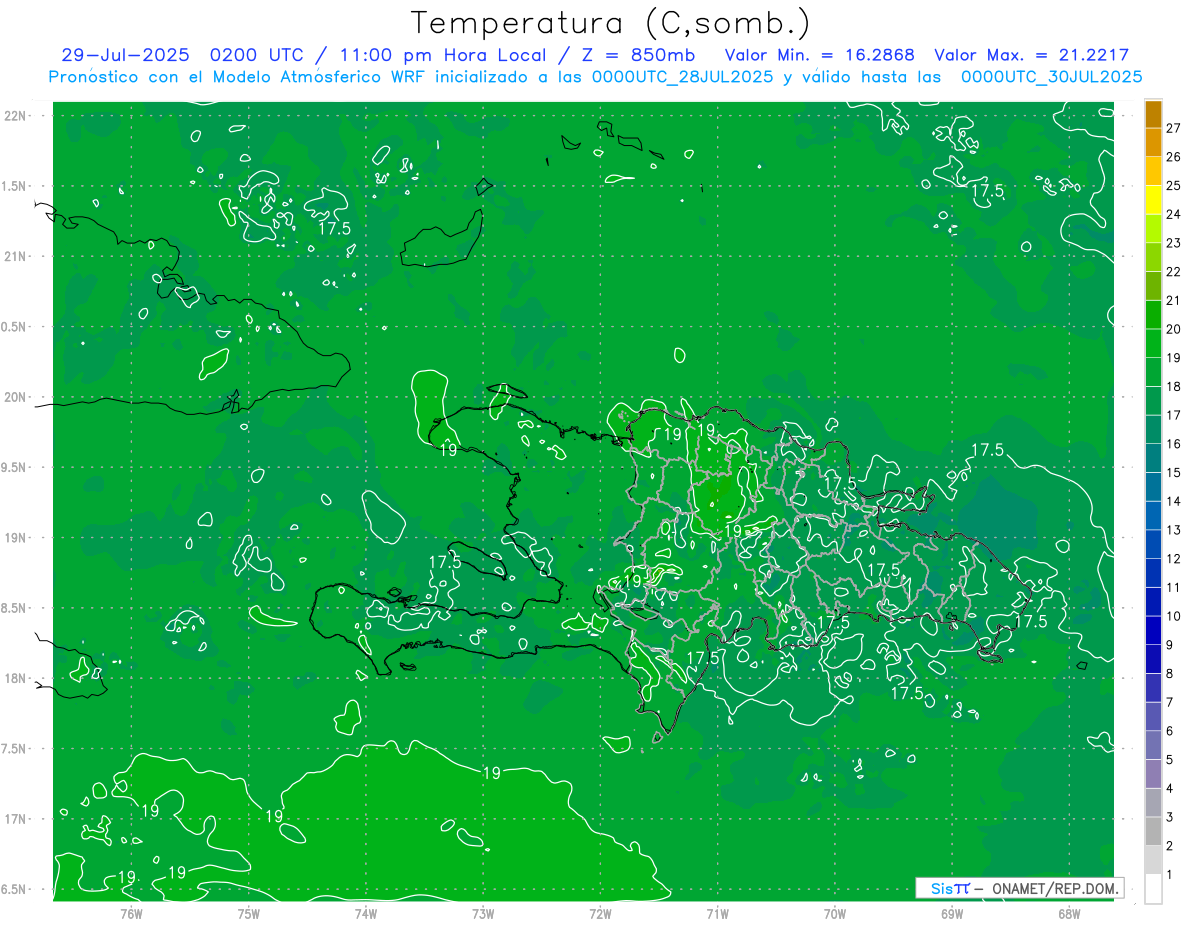Click the orange colorbar segment below 27
The width and height of the screenshot is (1200, 927).
(x=1153, y=143)
